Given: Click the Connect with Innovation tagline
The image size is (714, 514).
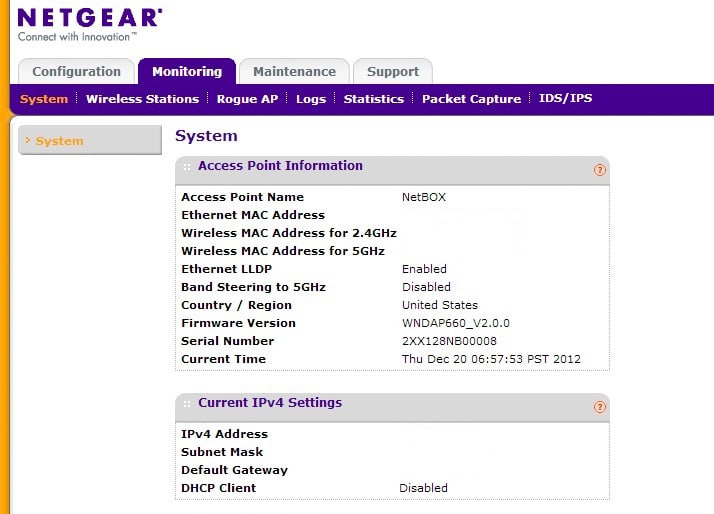Looking at the screenshot, I should pyautogui.click(x=77, y=37).
